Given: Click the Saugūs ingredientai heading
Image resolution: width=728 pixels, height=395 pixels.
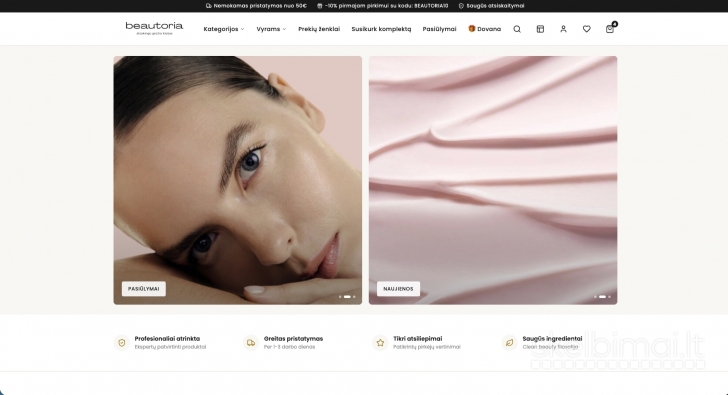Looking at the screenshot, I should coord(552,339).
